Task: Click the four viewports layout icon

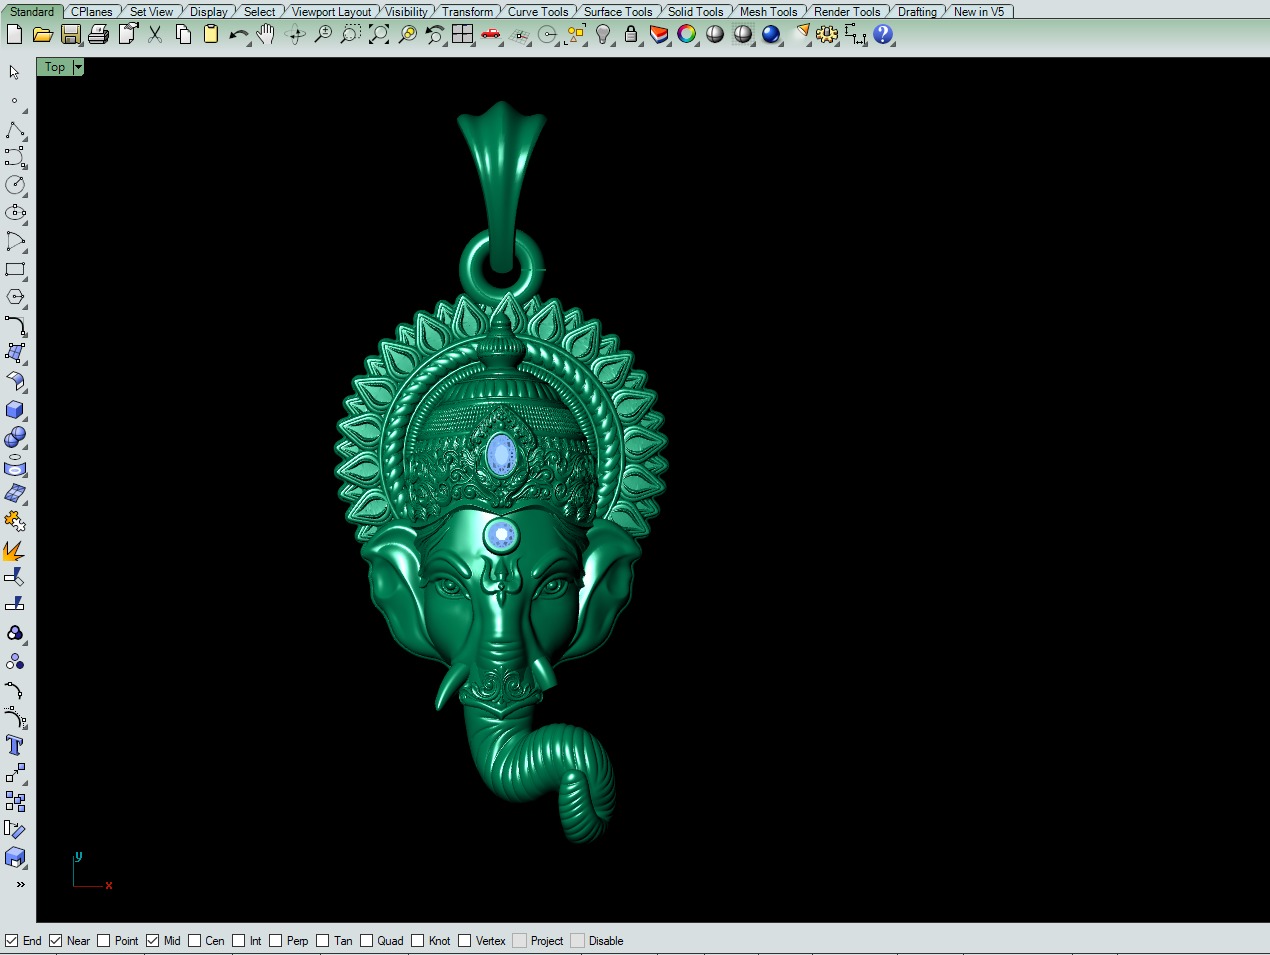Action: (x=462, y=34)
